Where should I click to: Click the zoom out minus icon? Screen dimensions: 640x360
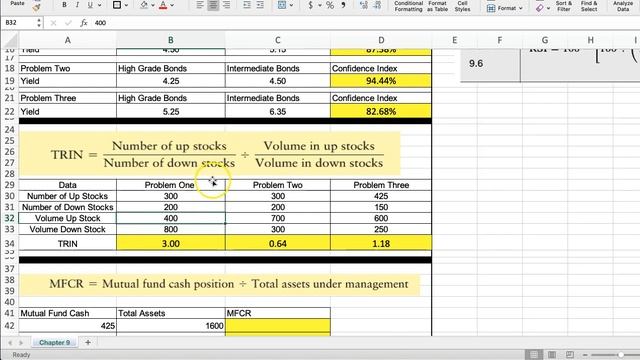tap(585, 355)
